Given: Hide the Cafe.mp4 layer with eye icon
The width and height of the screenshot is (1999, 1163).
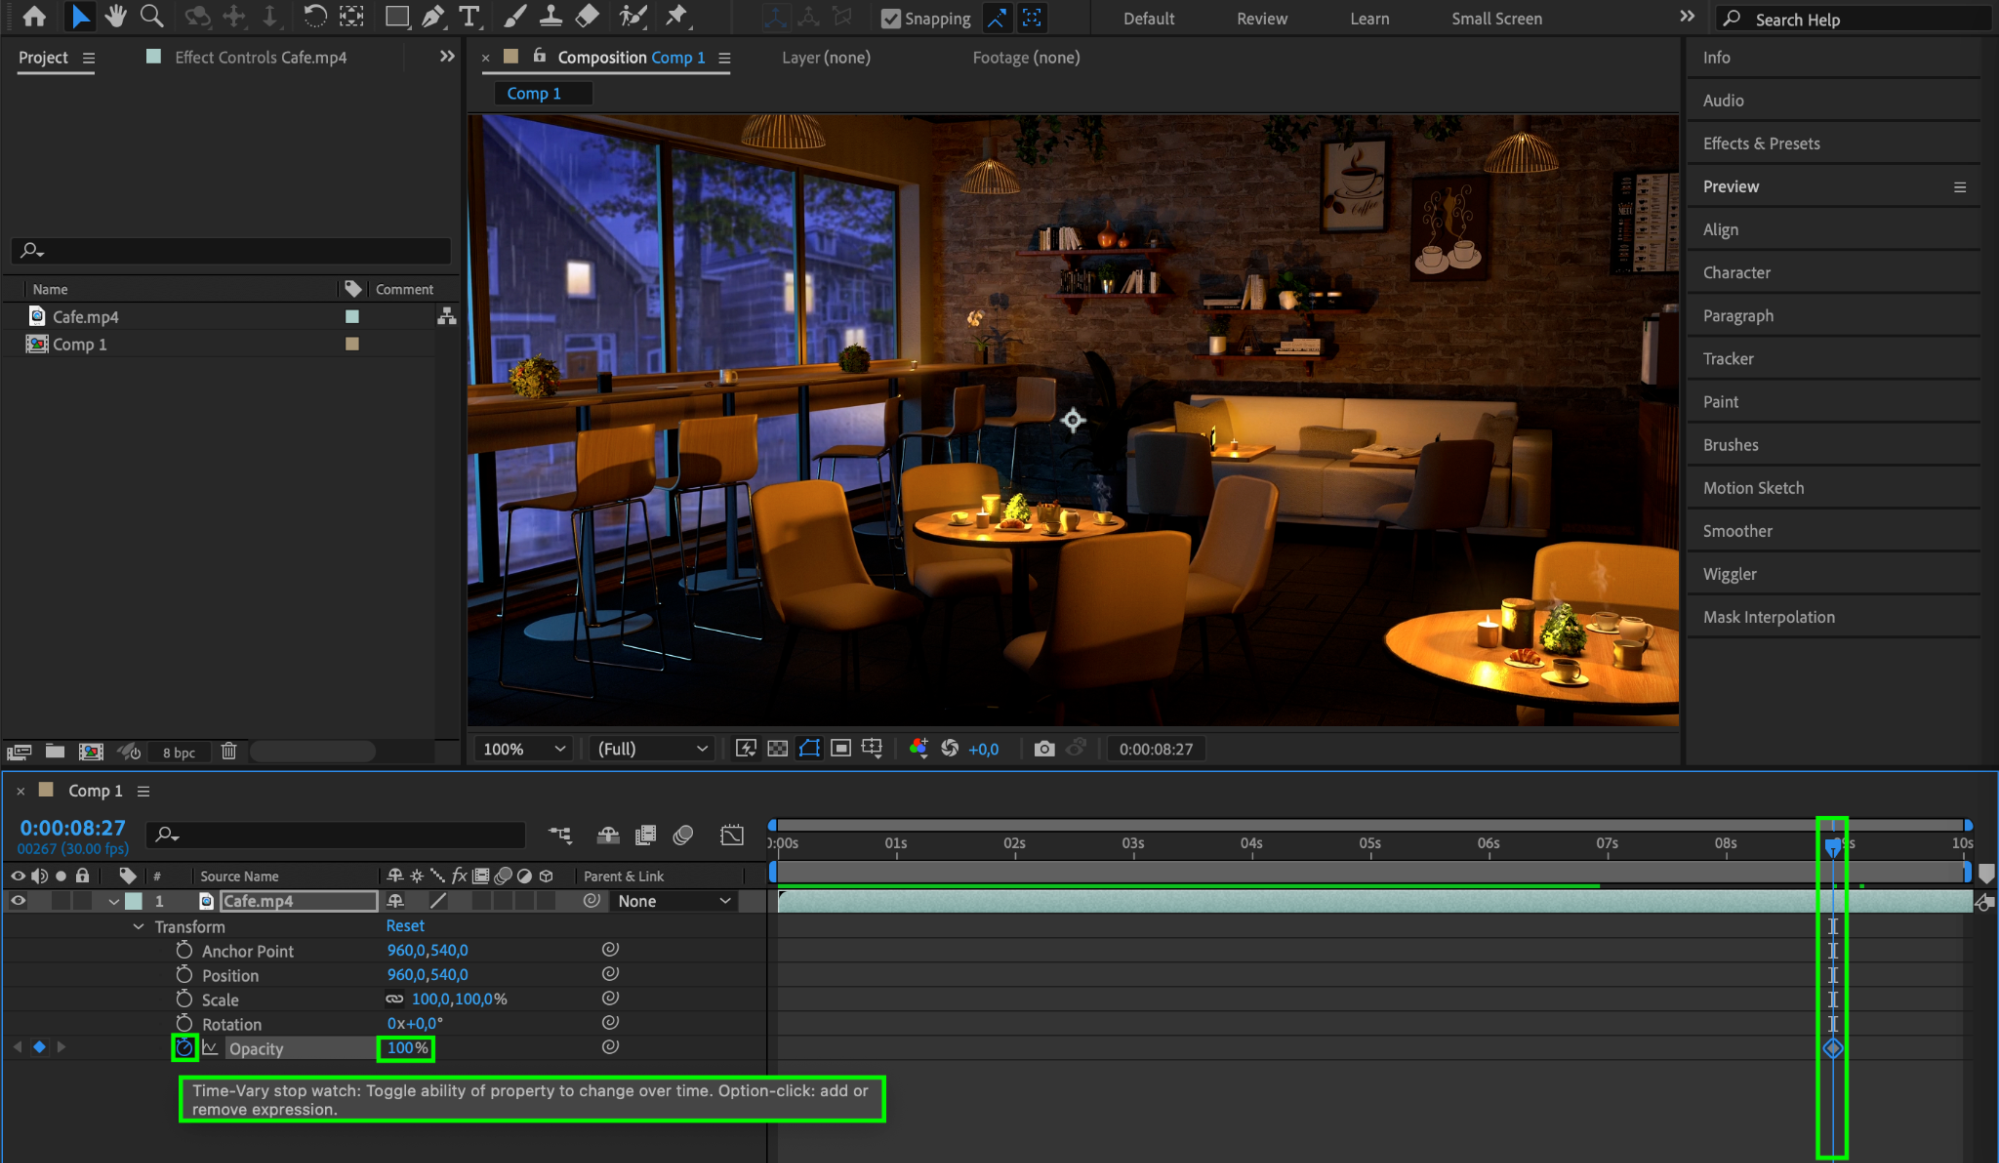Looking at the screenshot, I should [18, 901].
